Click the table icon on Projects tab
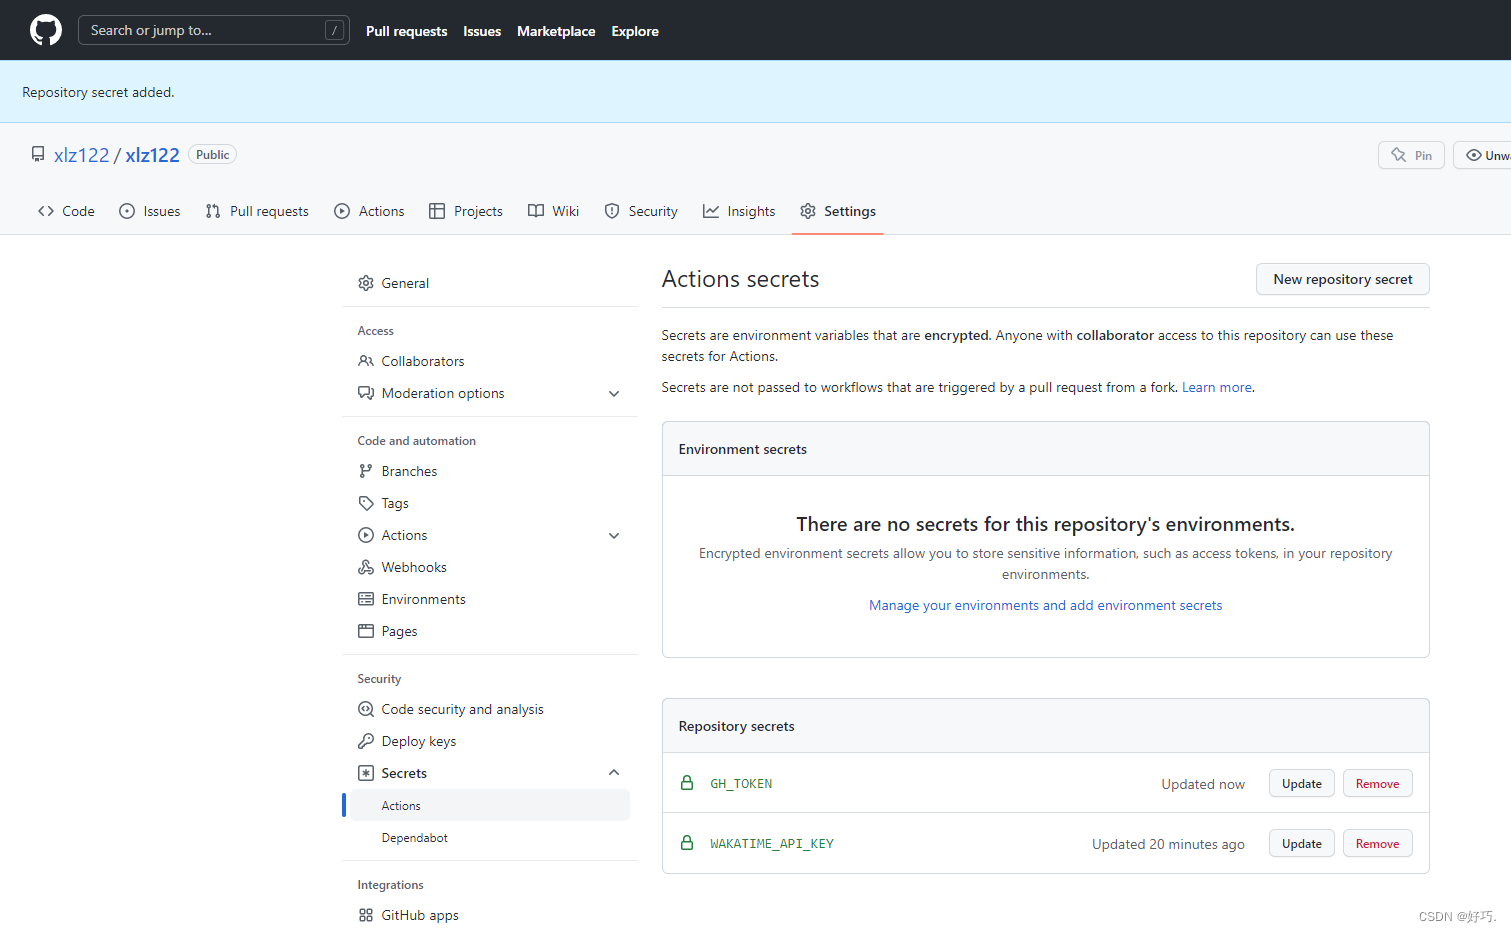 point(437,211)
